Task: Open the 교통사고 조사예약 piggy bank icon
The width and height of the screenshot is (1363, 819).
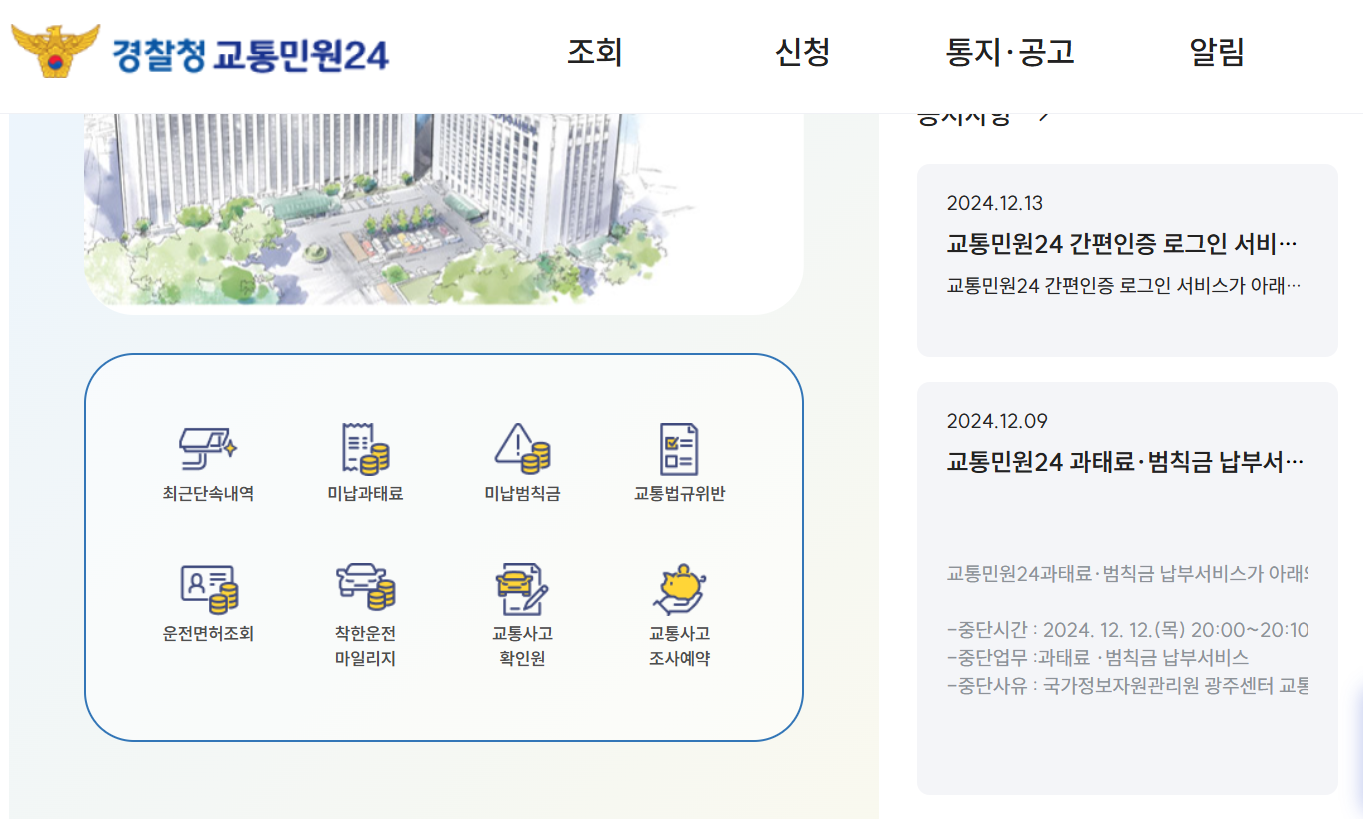Action: click(679, 588)
